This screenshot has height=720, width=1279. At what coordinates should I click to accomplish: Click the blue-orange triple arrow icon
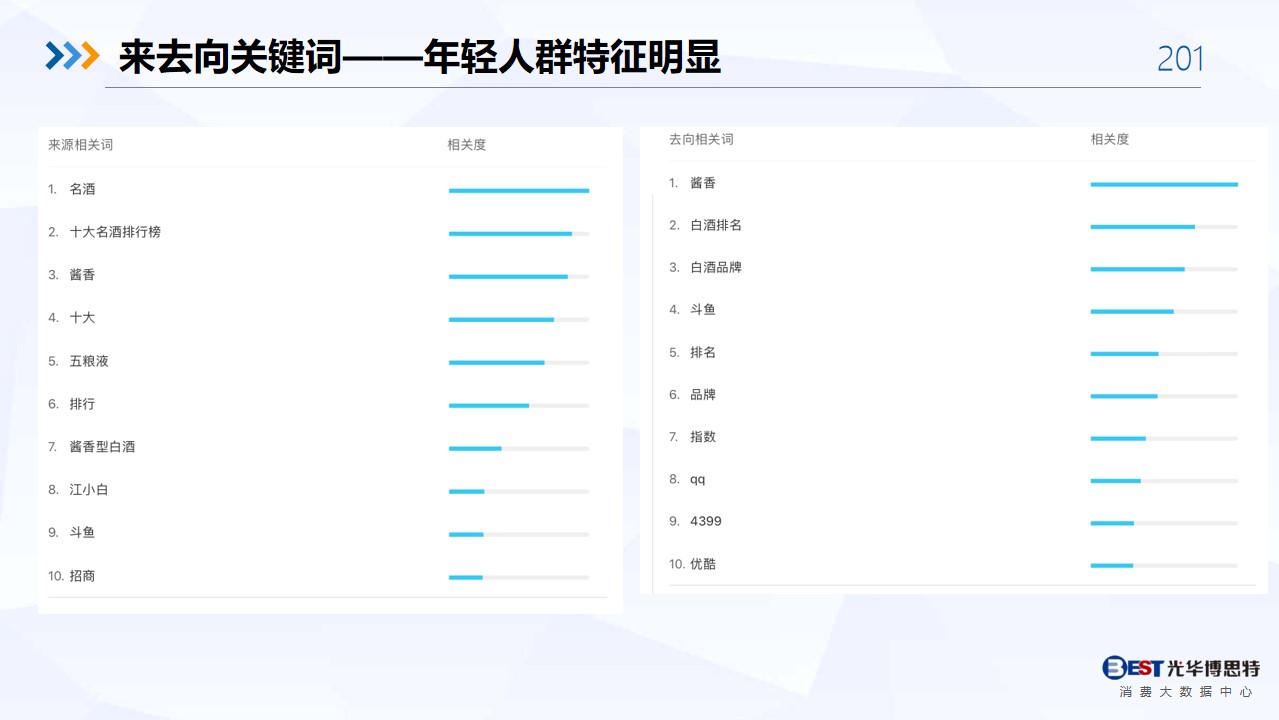click(x=73, y=57)
